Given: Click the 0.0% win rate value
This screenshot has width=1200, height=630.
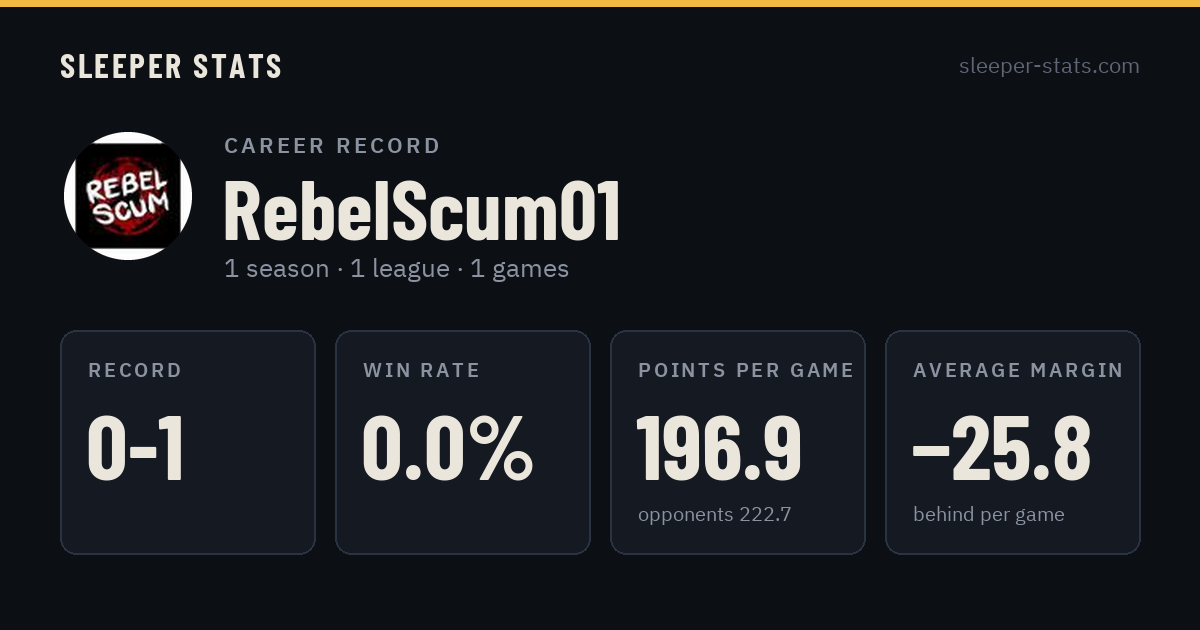Looking at the screenshot, I should [x=447, y=449].
